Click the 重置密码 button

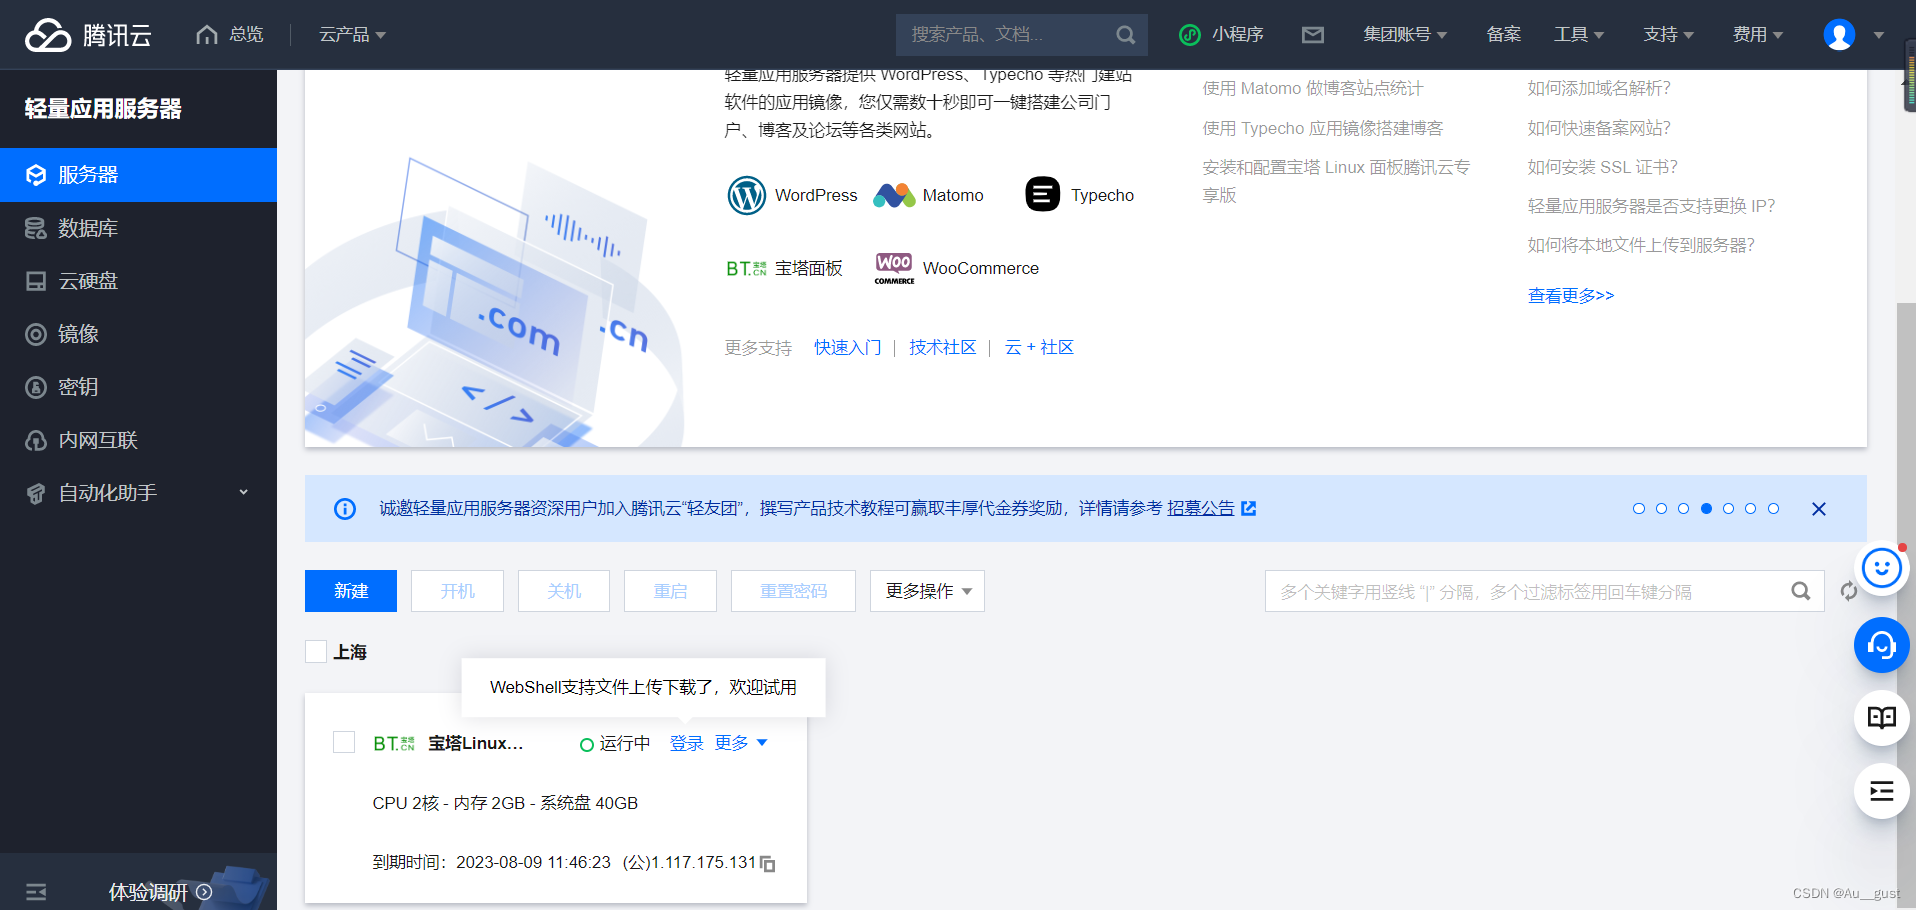(793, 591)
